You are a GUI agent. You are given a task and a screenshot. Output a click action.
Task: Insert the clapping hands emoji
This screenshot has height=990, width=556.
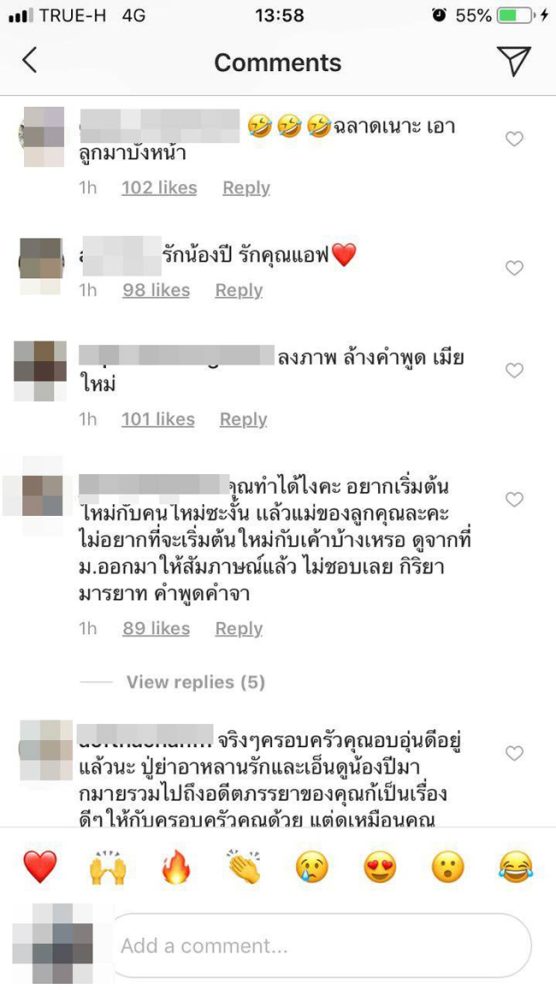(244, 866)
